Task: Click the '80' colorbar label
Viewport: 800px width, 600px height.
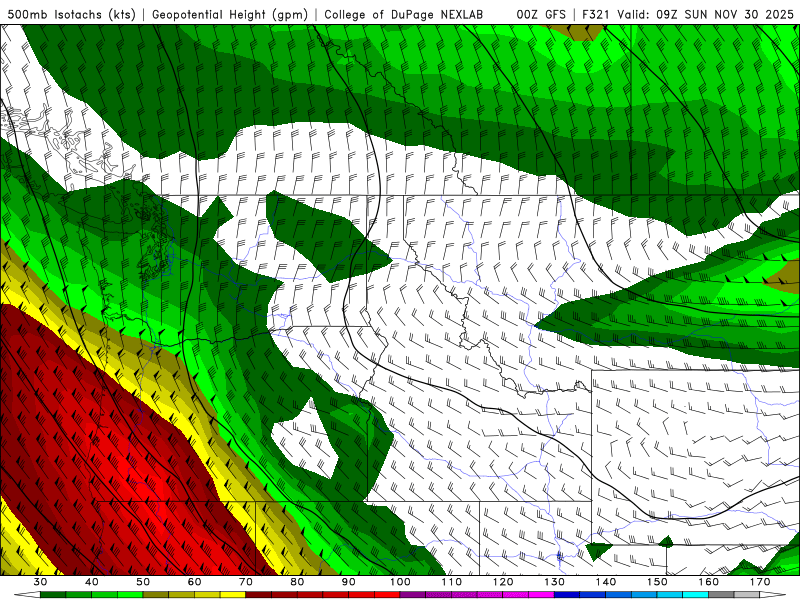Action: [x=297, y=582]
